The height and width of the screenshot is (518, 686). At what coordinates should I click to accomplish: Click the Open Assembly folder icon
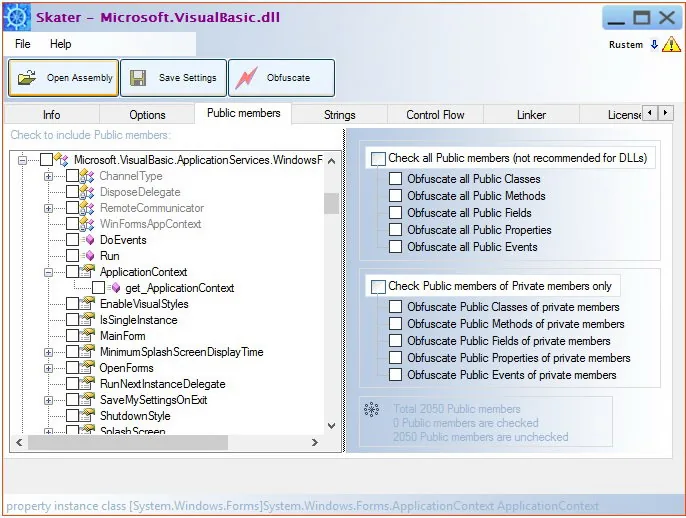coord(27,78)
